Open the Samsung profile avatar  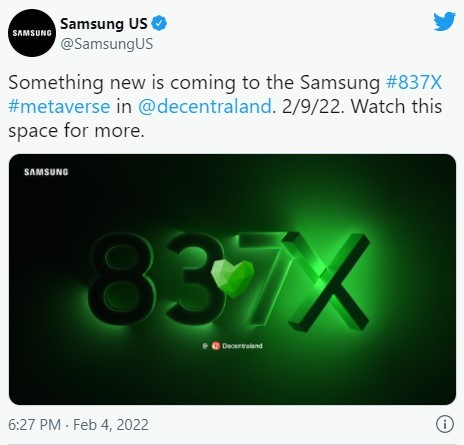[x=32, y=33]
